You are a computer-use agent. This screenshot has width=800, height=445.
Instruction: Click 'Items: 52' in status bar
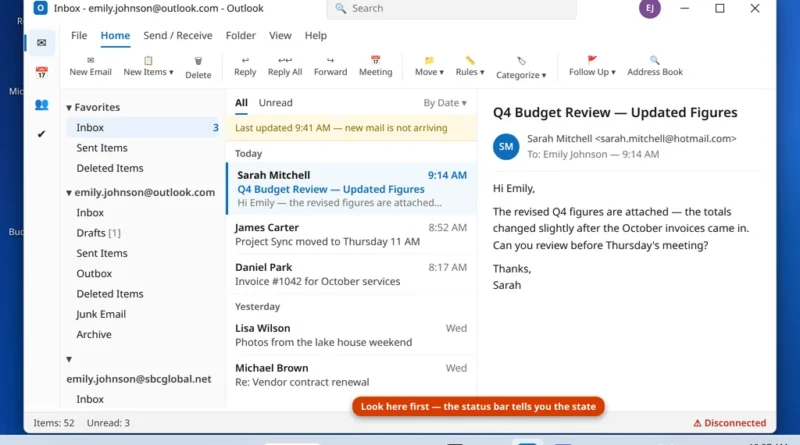[x=54, y=423]
